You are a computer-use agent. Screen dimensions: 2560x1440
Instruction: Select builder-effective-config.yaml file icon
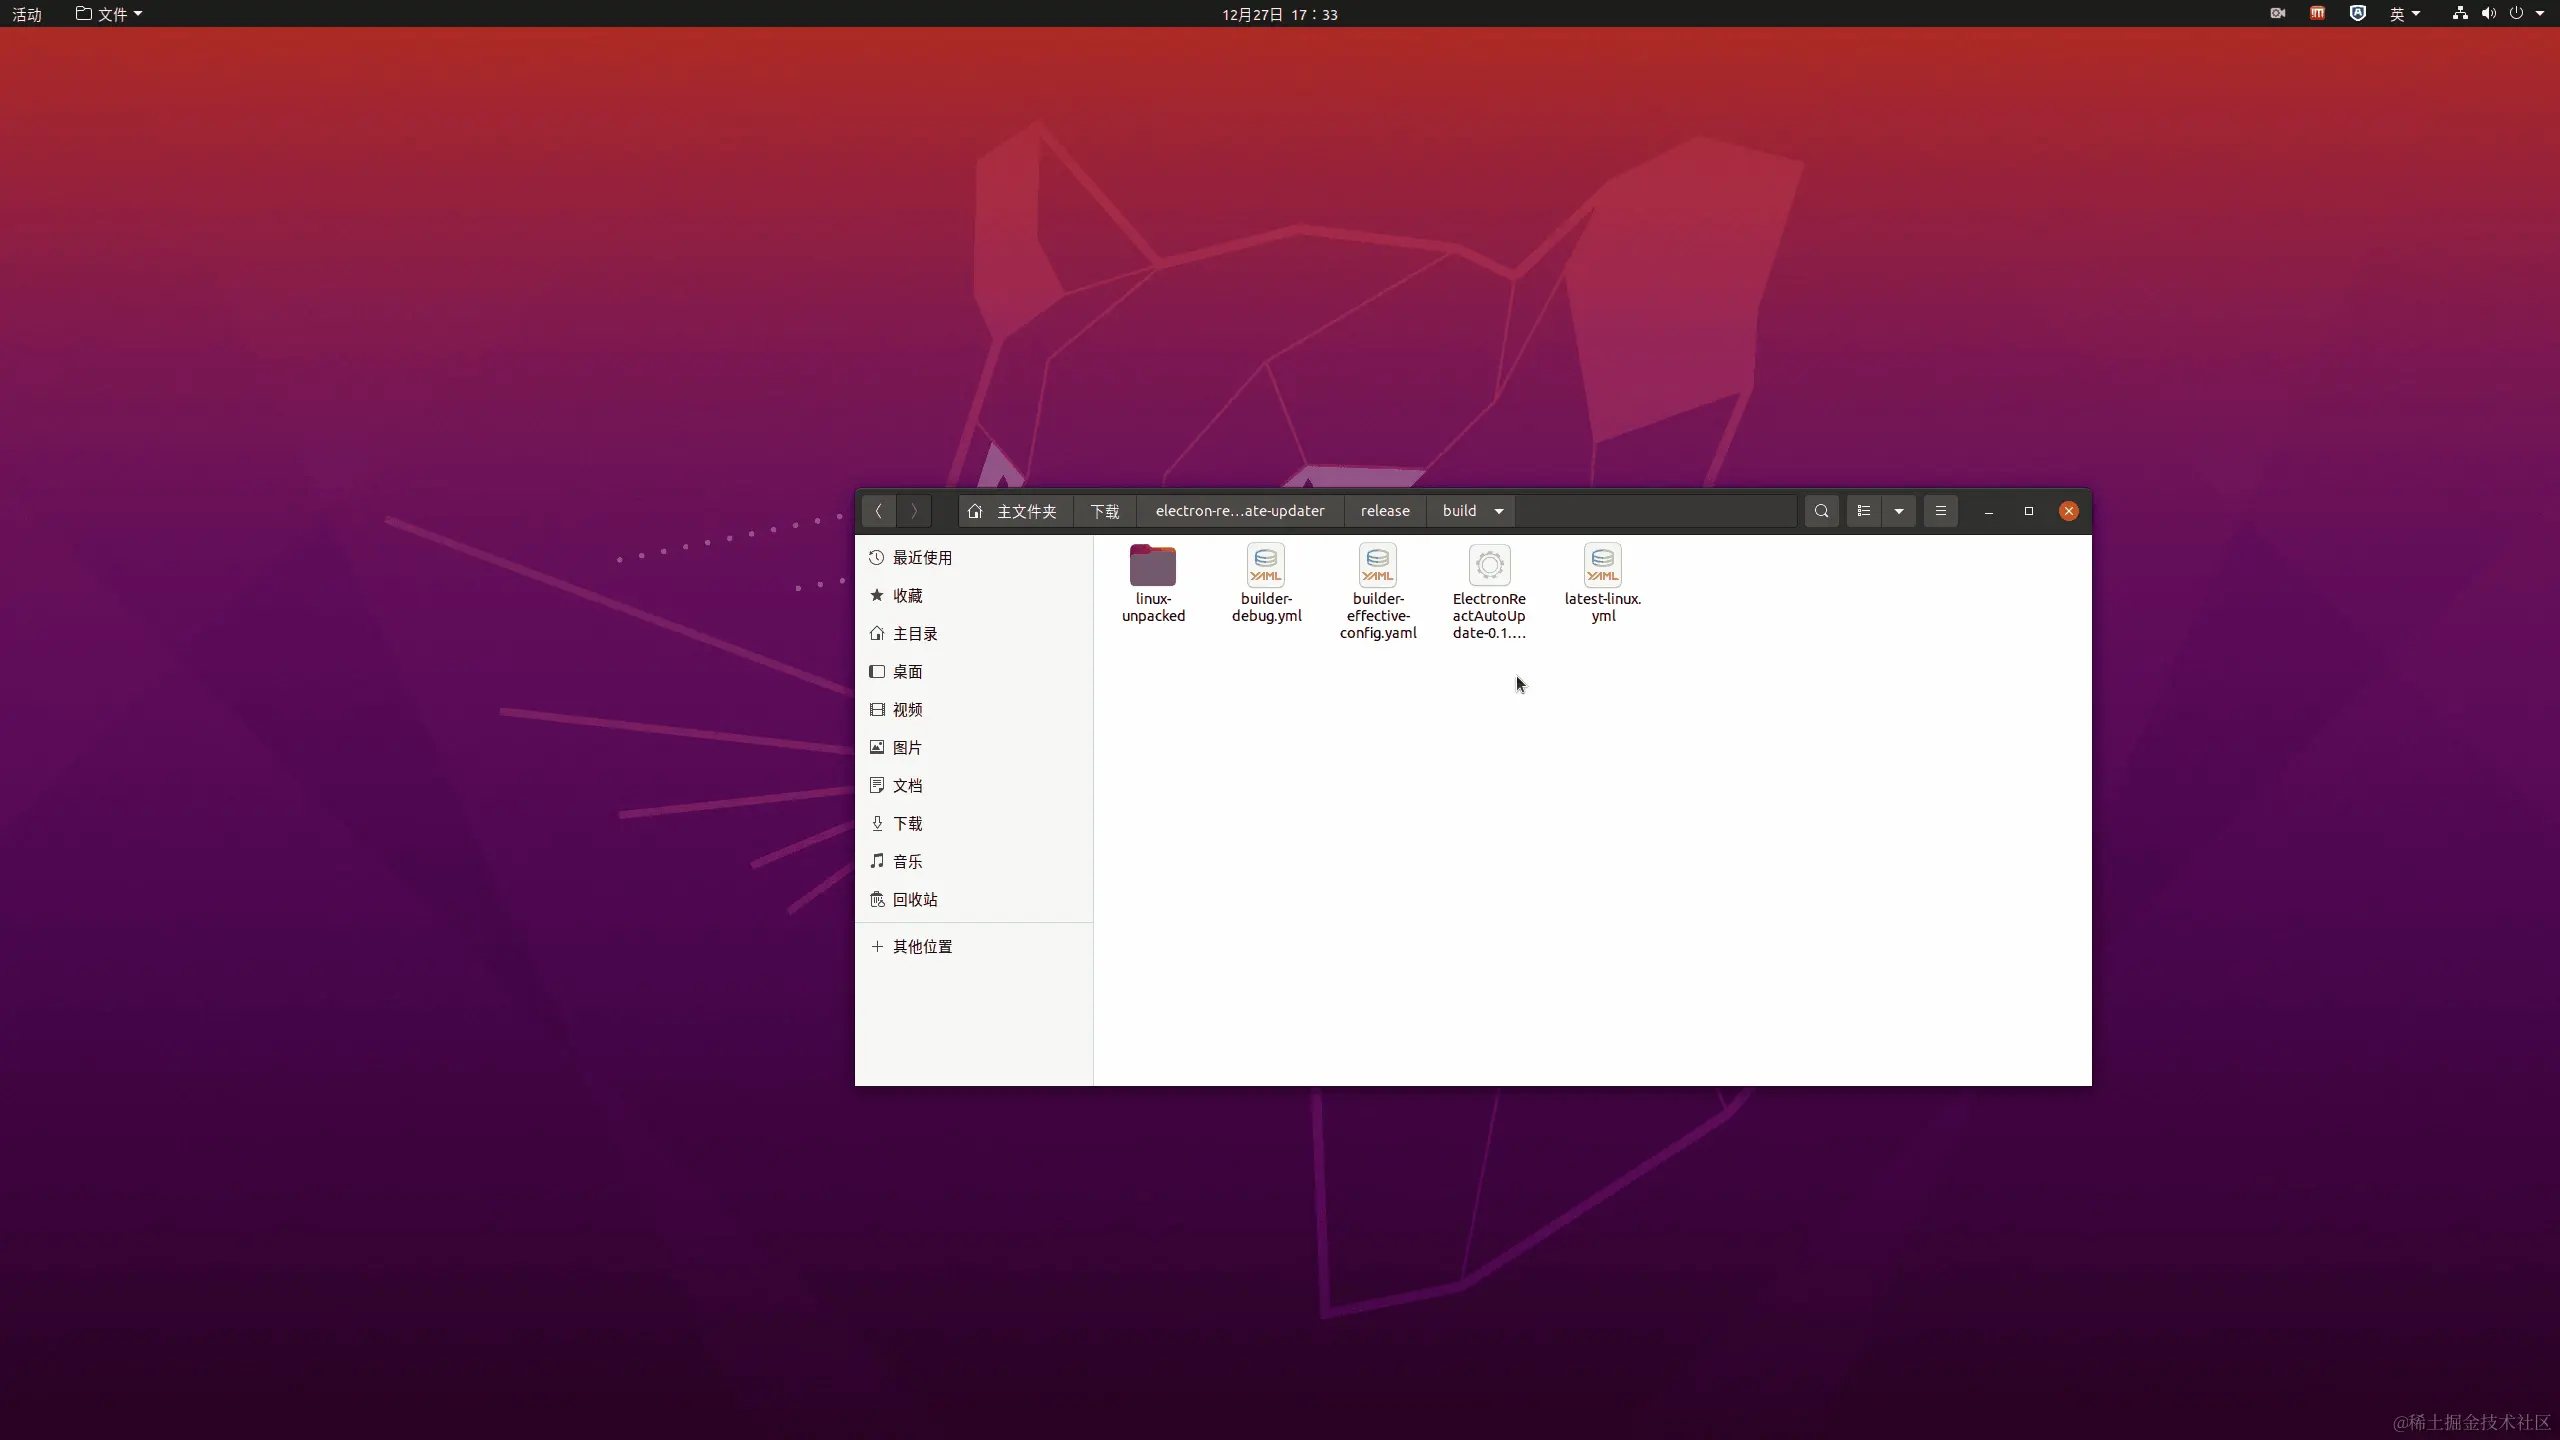1378,565
